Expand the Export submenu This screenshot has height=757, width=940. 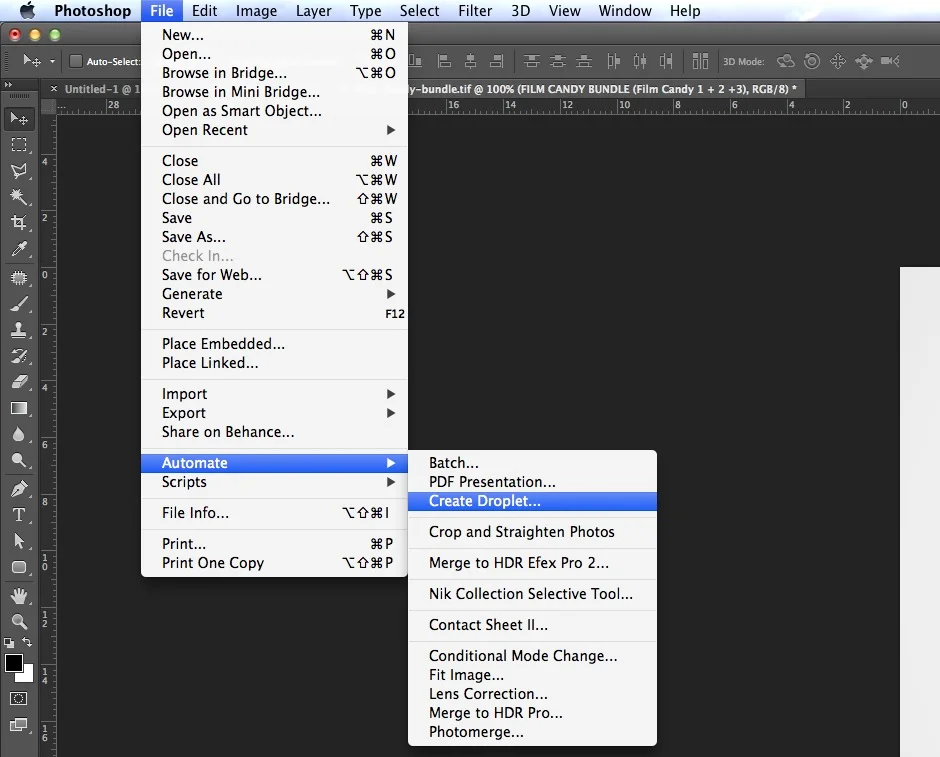click(x=274, y=413)
